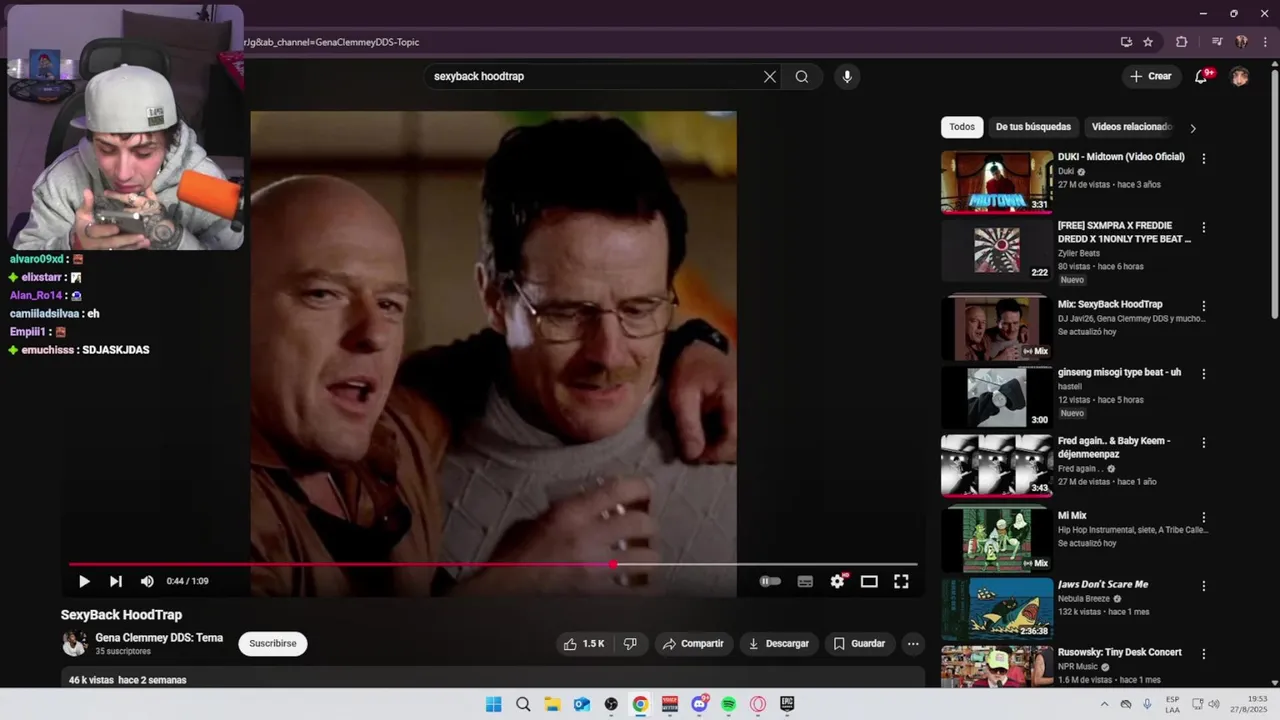This screenshot has height=720, width=1280.
Task: Open Gena Clemmey channel avatar
Action: pos(75,644)
